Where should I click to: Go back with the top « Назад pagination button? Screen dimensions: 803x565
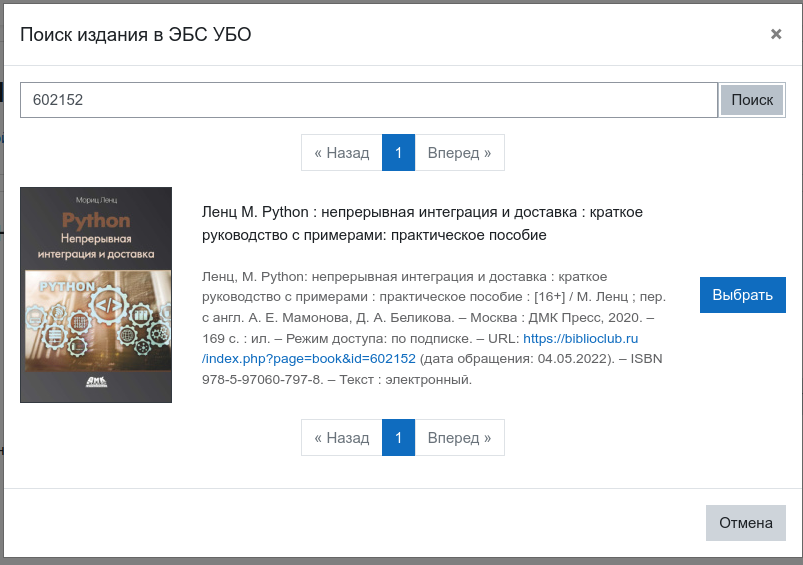[342, 153]
